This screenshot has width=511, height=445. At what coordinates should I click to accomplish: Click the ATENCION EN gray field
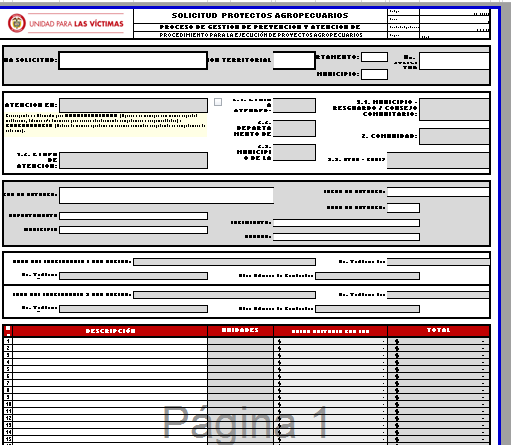pyautogui.click(x=133, y=105)
